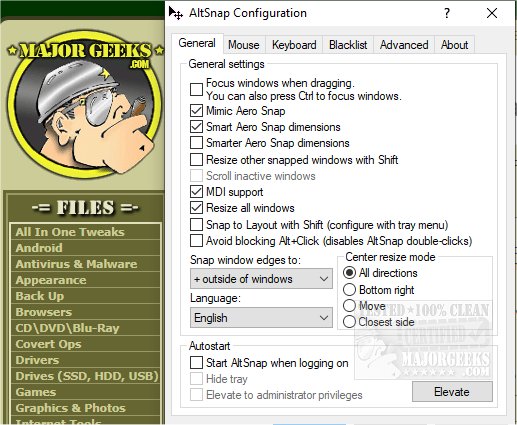Viewport: 517px width, 425px height.
Task: Open the Browsers category link
Action: pos(44,312)
